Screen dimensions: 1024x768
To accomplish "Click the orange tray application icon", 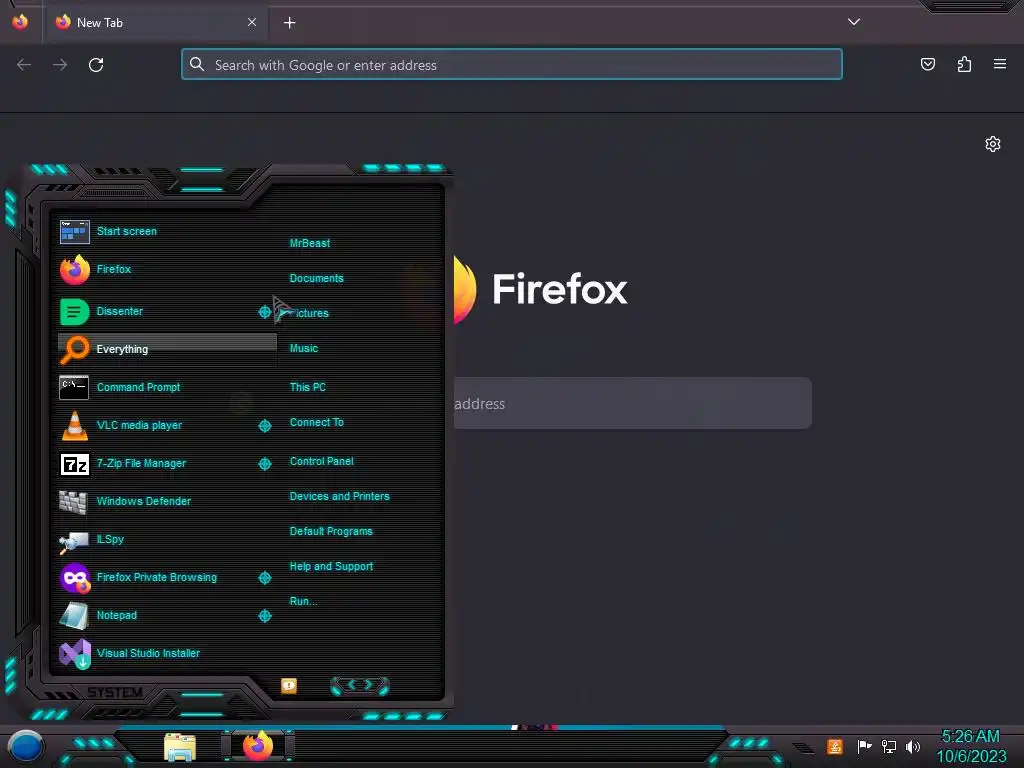I will [x=835, y=746].
